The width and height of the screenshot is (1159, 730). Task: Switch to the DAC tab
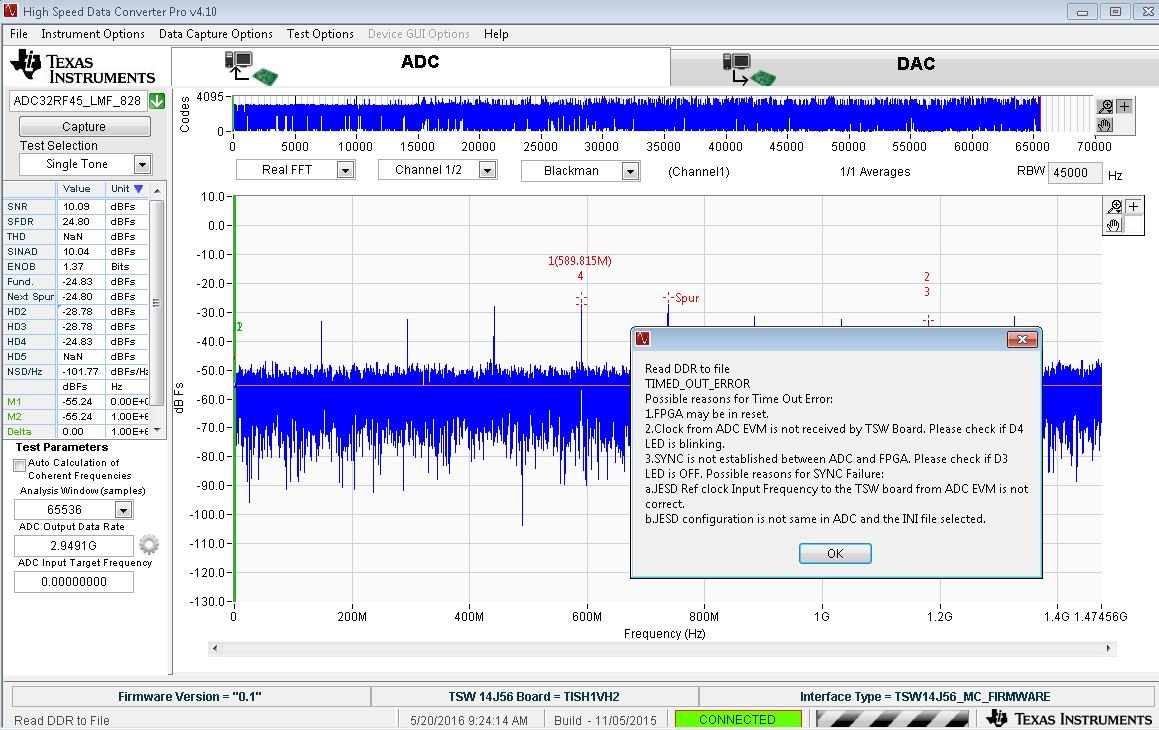pyautogui.click(x=914, y=68)
